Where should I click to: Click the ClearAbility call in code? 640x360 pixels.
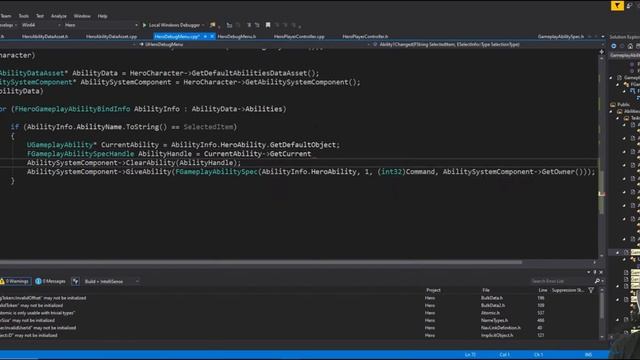pyautogui.click(x=150, y=163)
